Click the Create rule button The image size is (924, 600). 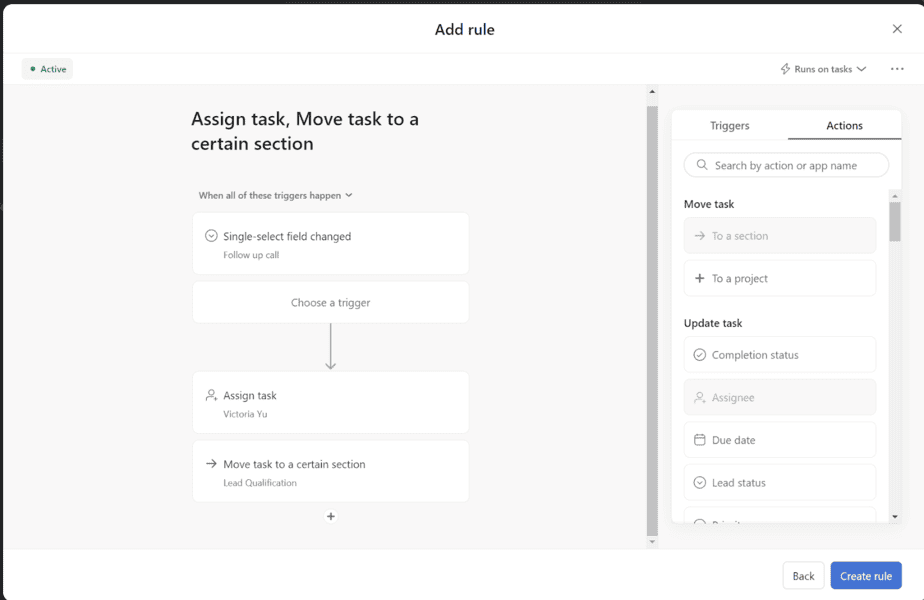click(x=866, y=575)
